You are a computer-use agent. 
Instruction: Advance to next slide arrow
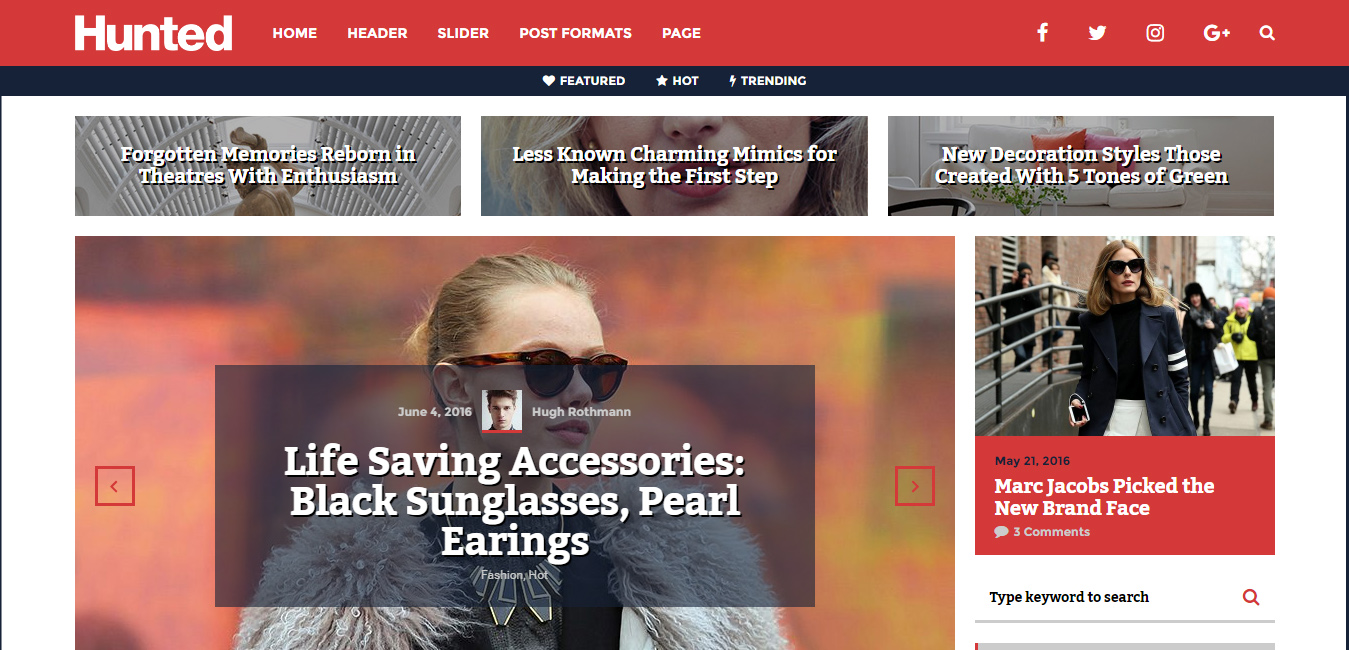click(915, 486)
